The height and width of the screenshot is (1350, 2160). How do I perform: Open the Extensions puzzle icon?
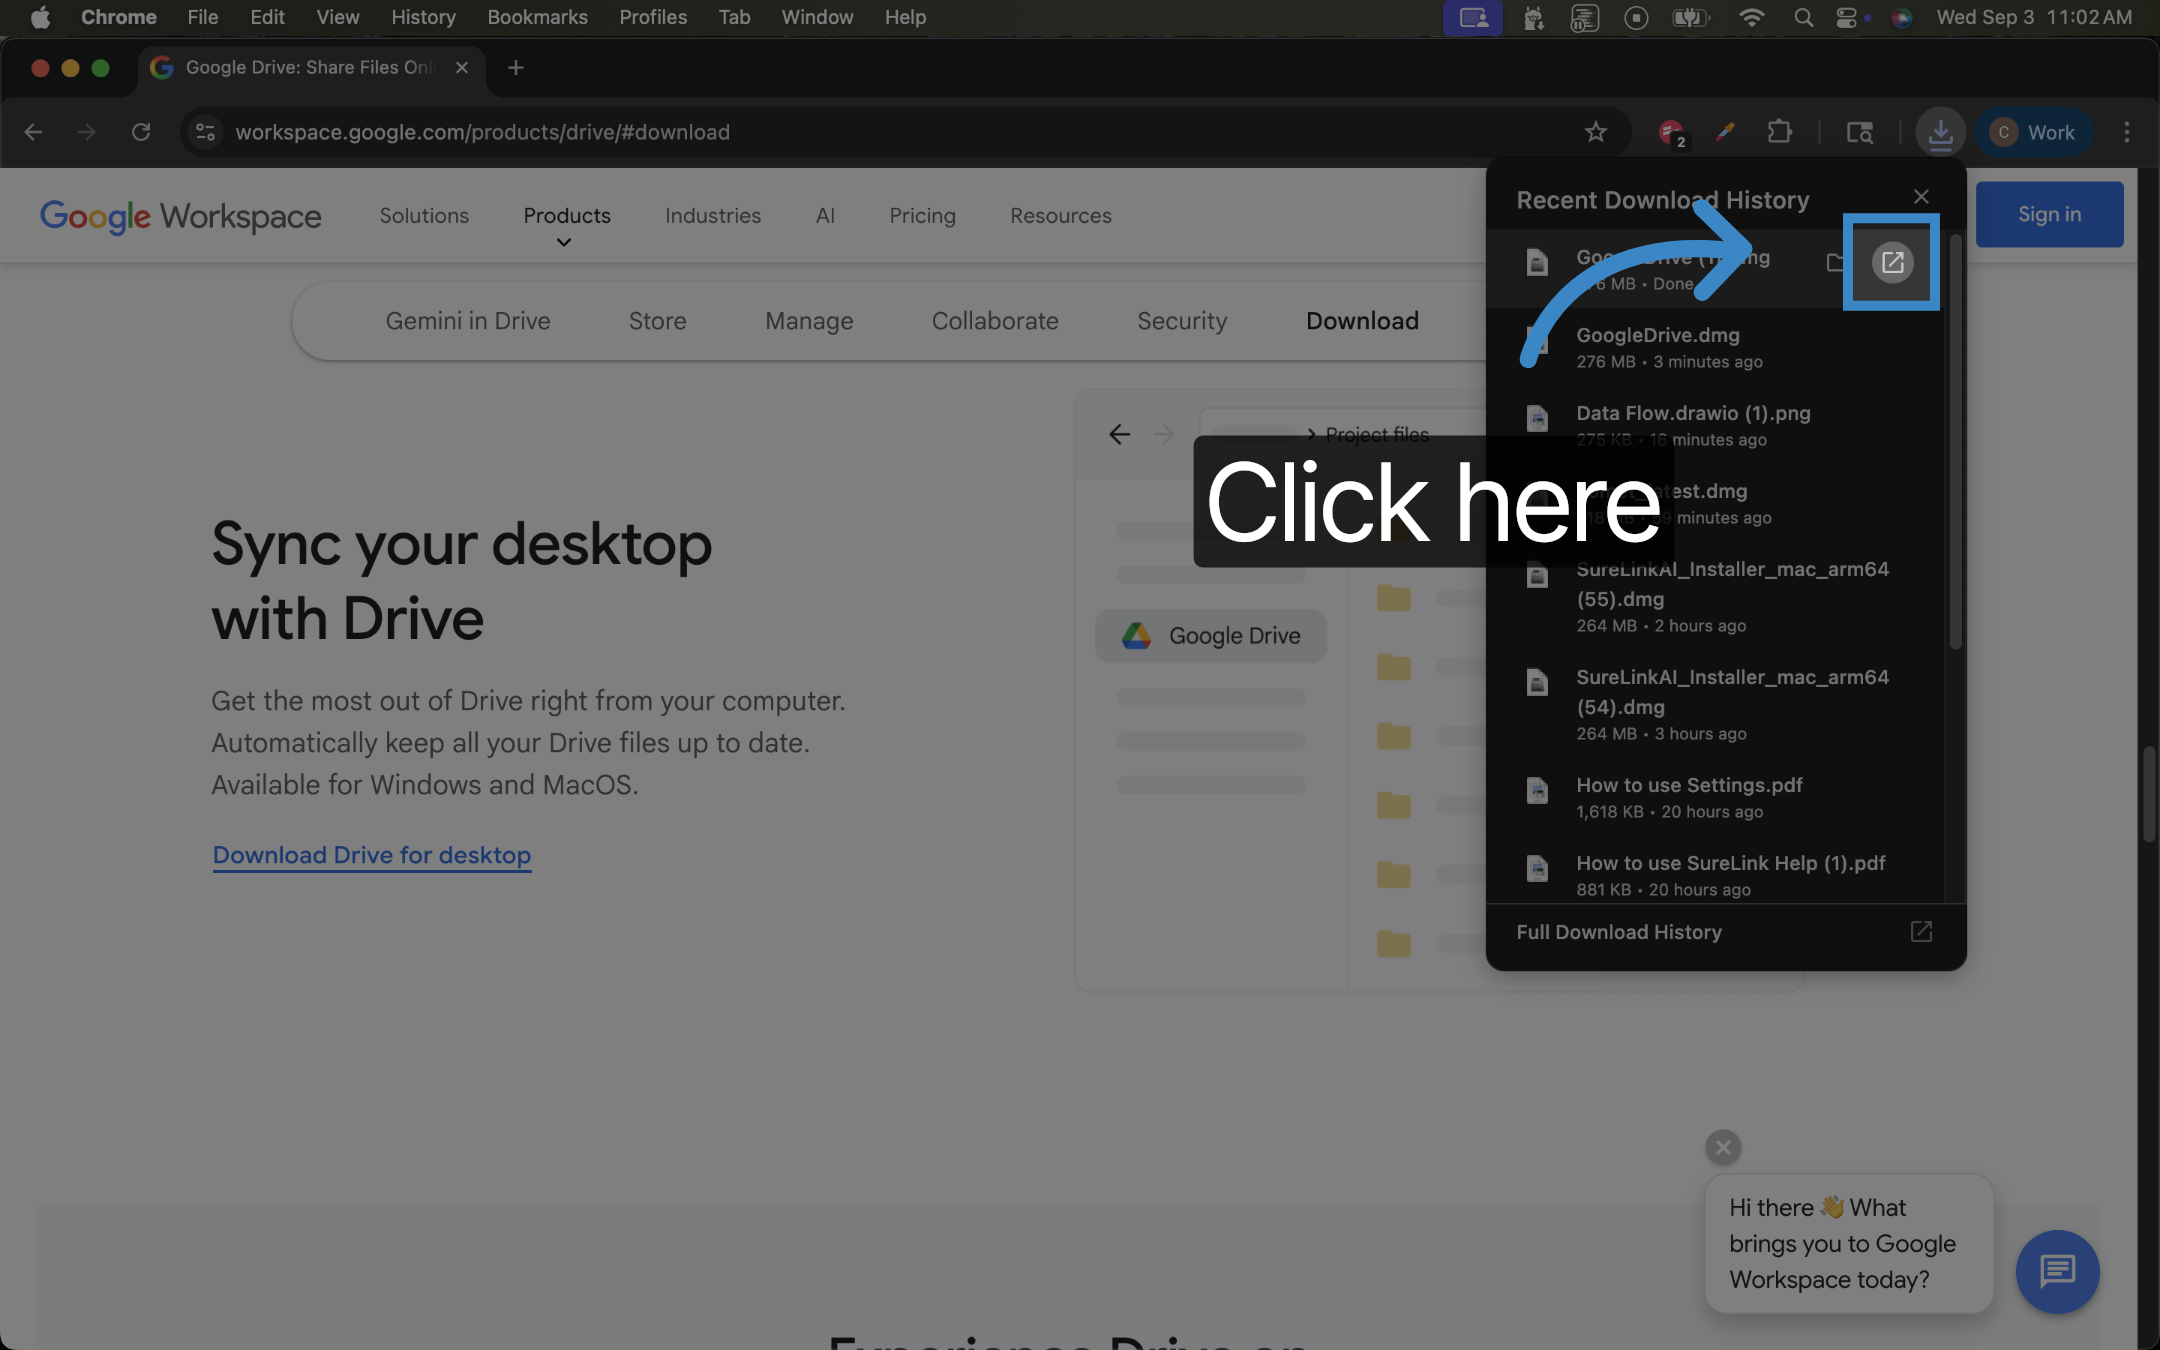(1779, 132)
